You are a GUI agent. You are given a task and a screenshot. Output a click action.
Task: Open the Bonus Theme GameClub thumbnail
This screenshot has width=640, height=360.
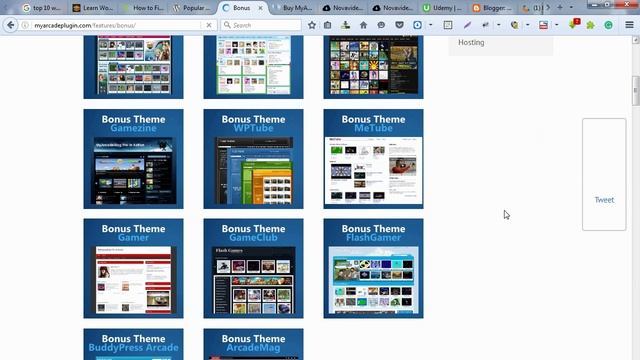click(253, 269)
